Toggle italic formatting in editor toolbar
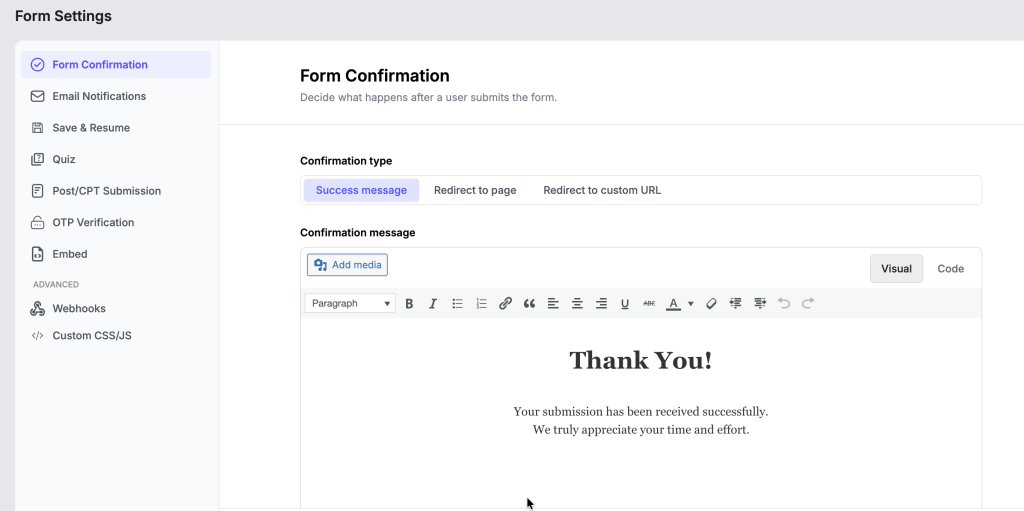The width and height of the screenshot is (1024, 511). 432,303
